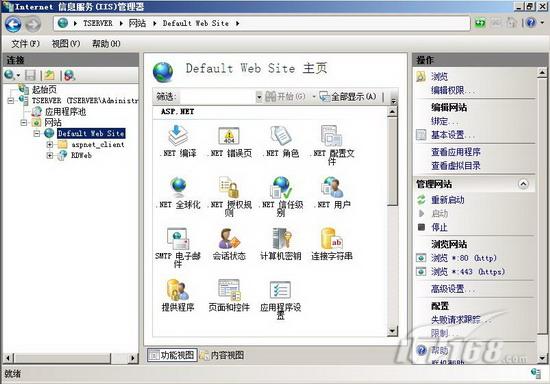The image size is (550, 384).
Task: Click the 查看应用程序 link
Action: (456, 152)
